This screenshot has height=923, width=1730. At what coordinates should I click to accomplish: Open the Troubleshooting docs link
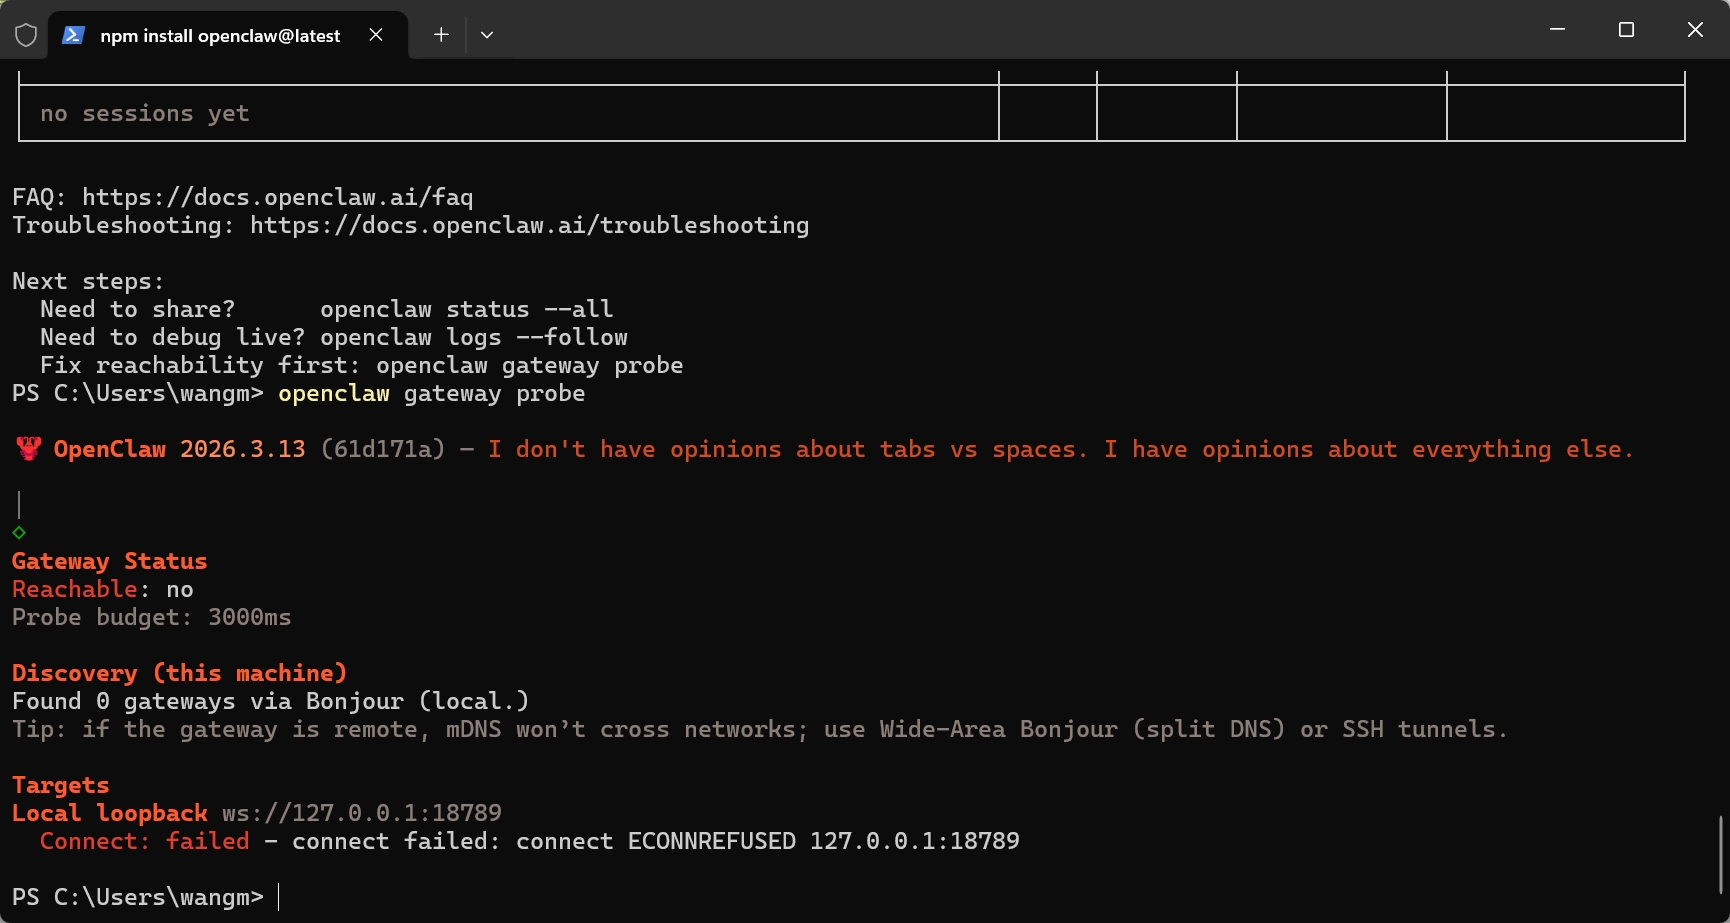(529, 225)
